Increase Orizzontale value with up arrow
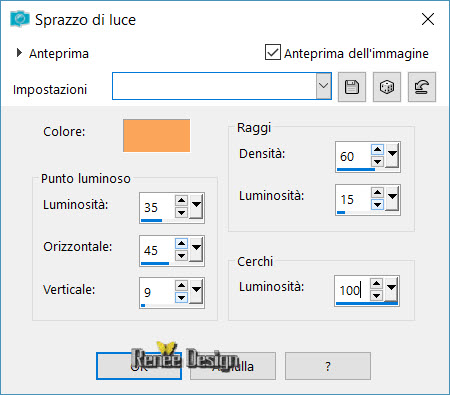The image size is (450, 395). point(181,244)
